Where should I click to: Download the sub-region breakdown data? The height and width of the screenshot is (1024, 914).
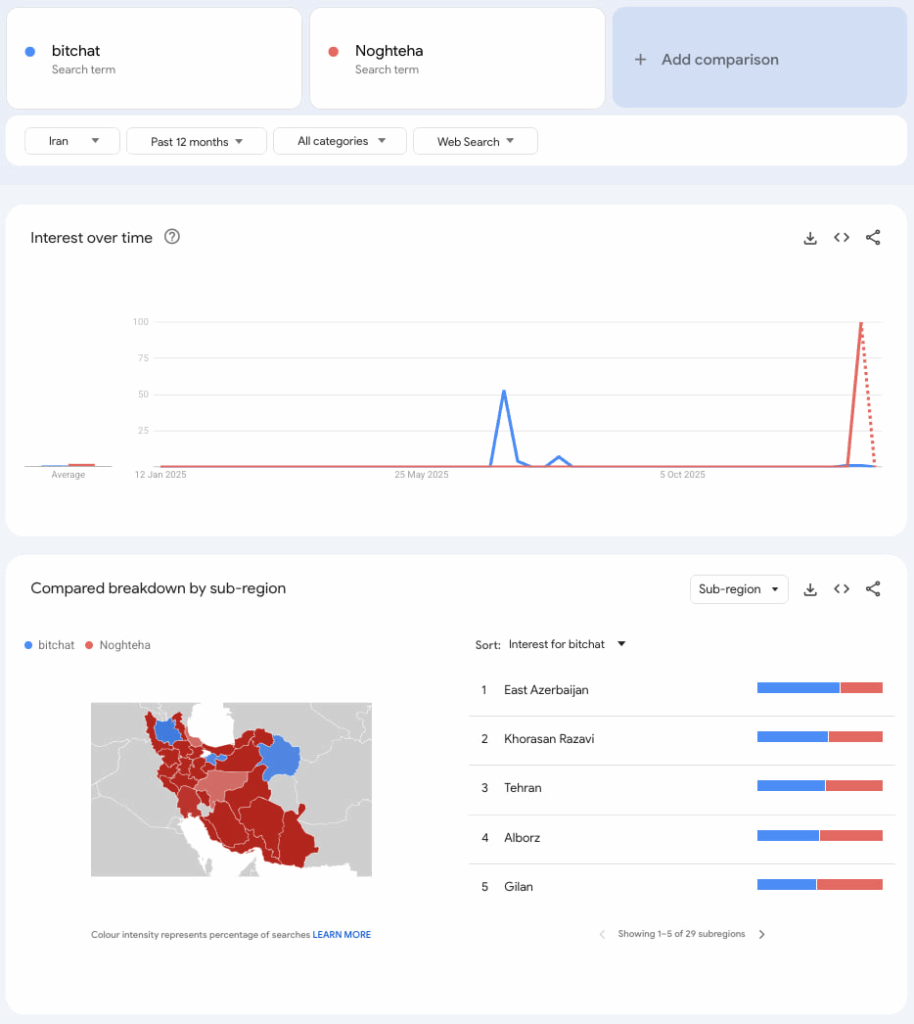(x=810, y=589)
